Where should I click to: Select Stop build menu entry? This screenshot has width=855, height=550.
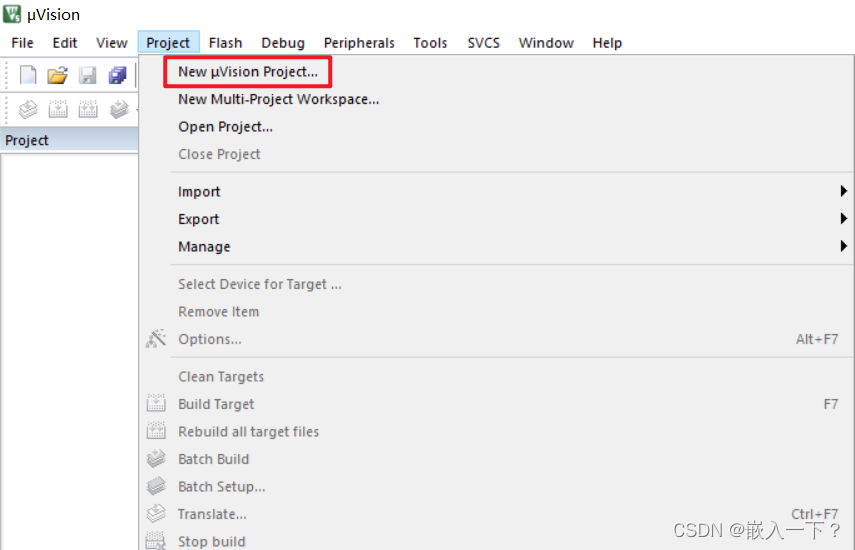click(497, 540)
